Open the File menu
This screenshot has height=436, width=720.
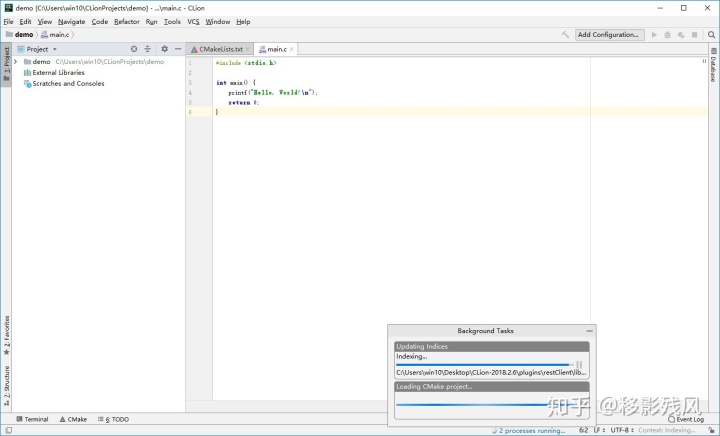8,22
